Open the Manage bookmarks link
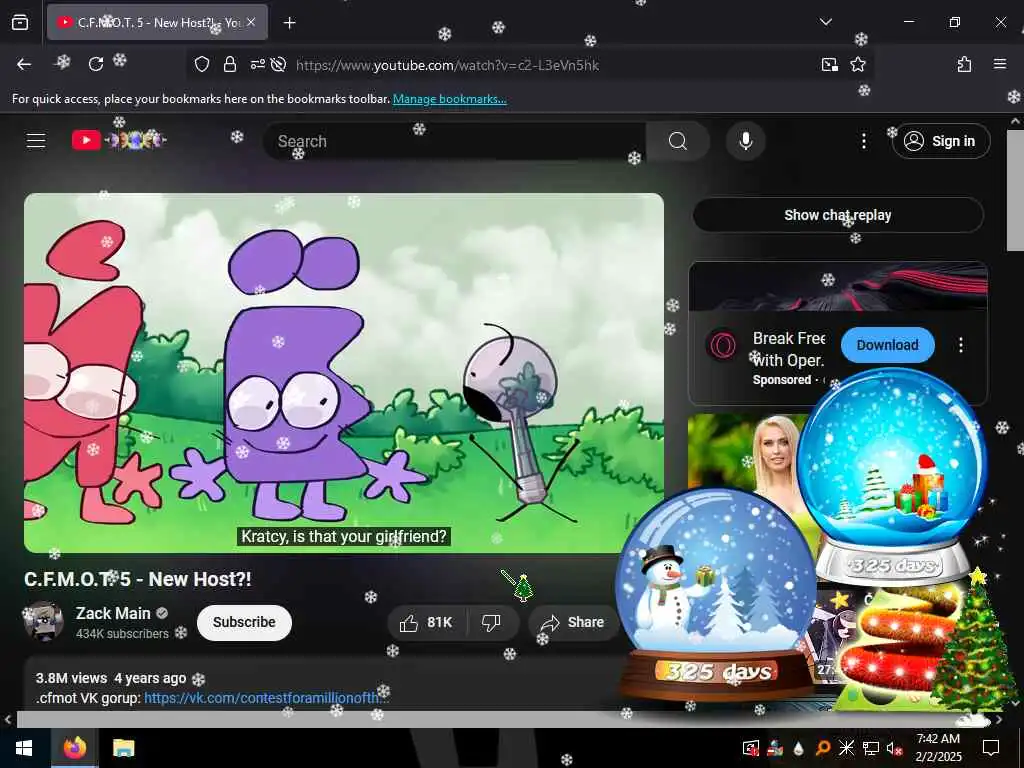 [x=449, y=99]
